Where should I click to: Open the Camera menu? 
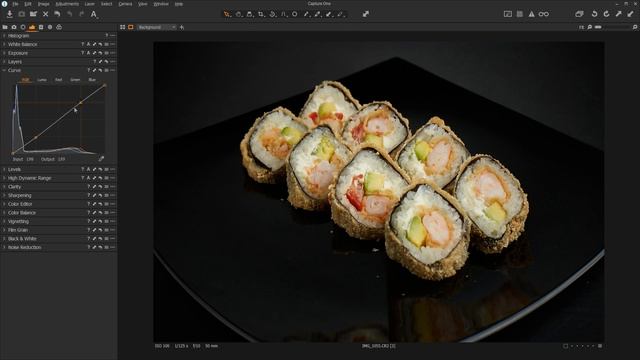click(125, 4)
